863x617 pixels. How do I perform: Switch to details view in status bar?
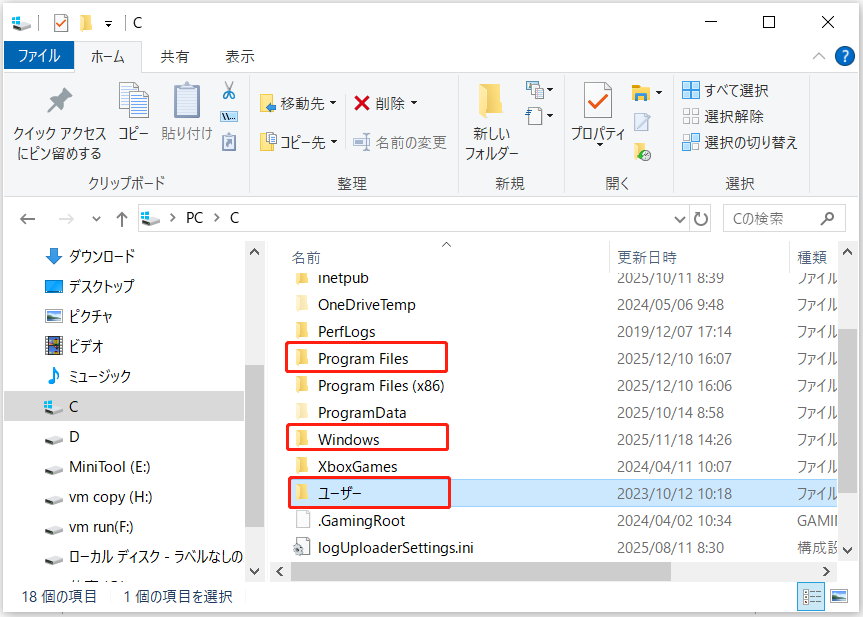point(812,596)
